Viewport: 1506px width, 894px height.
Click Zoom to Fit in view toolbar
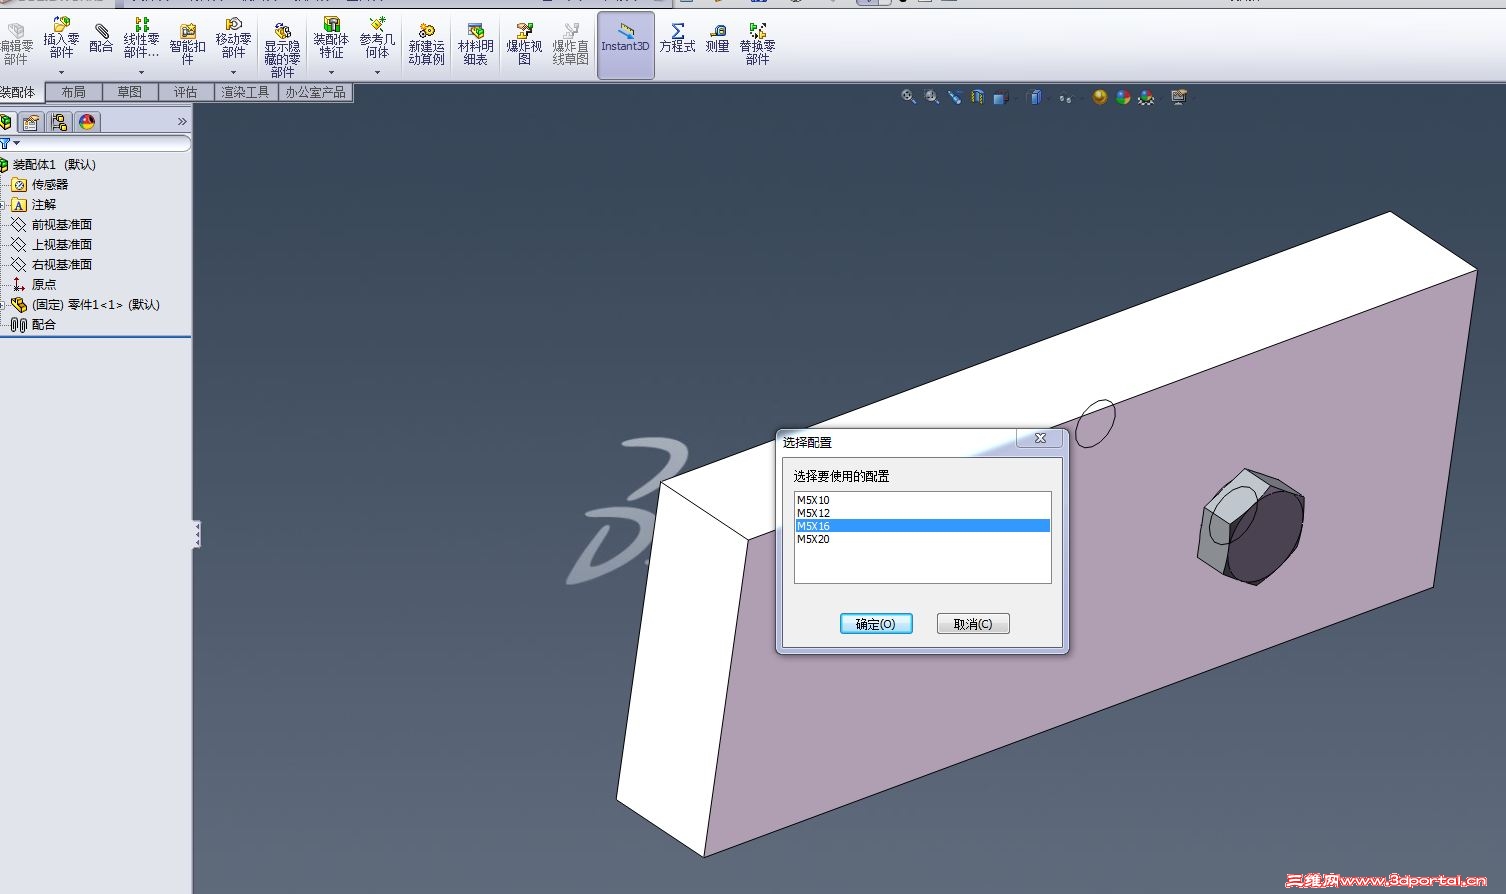pyautogui.click(x=908, y=97)
